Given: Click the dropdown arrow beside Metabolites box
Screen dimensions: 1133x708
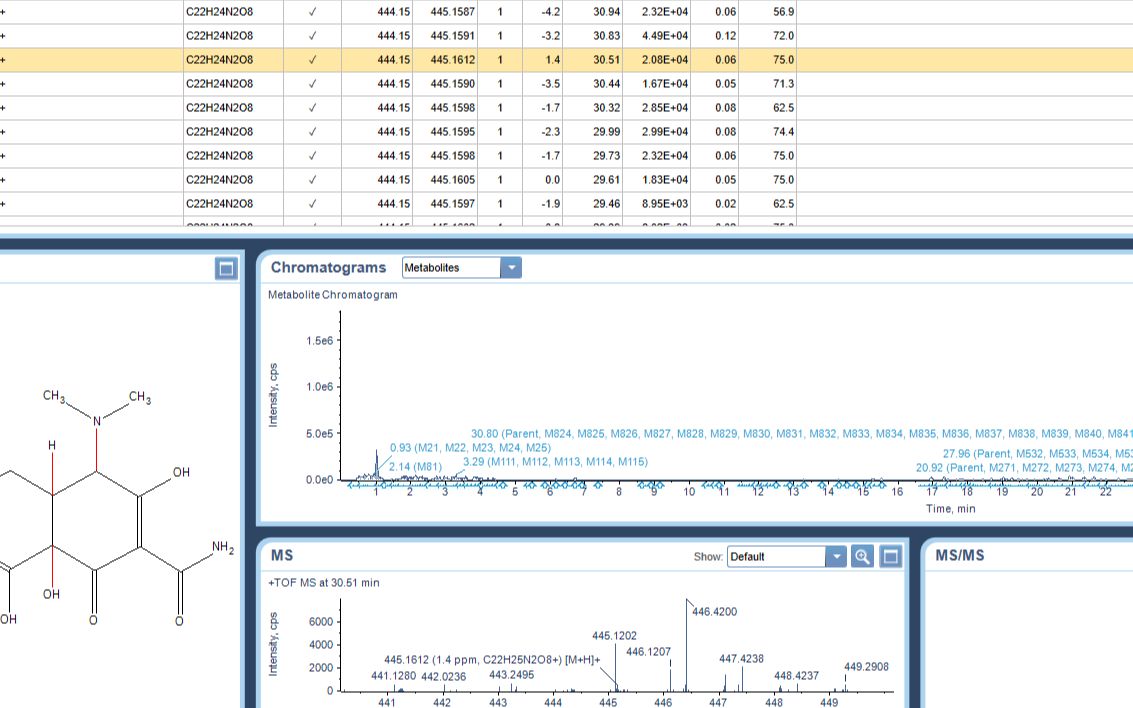Looking at the screenshot, I should pyautogui.click(x=511, y=267).
